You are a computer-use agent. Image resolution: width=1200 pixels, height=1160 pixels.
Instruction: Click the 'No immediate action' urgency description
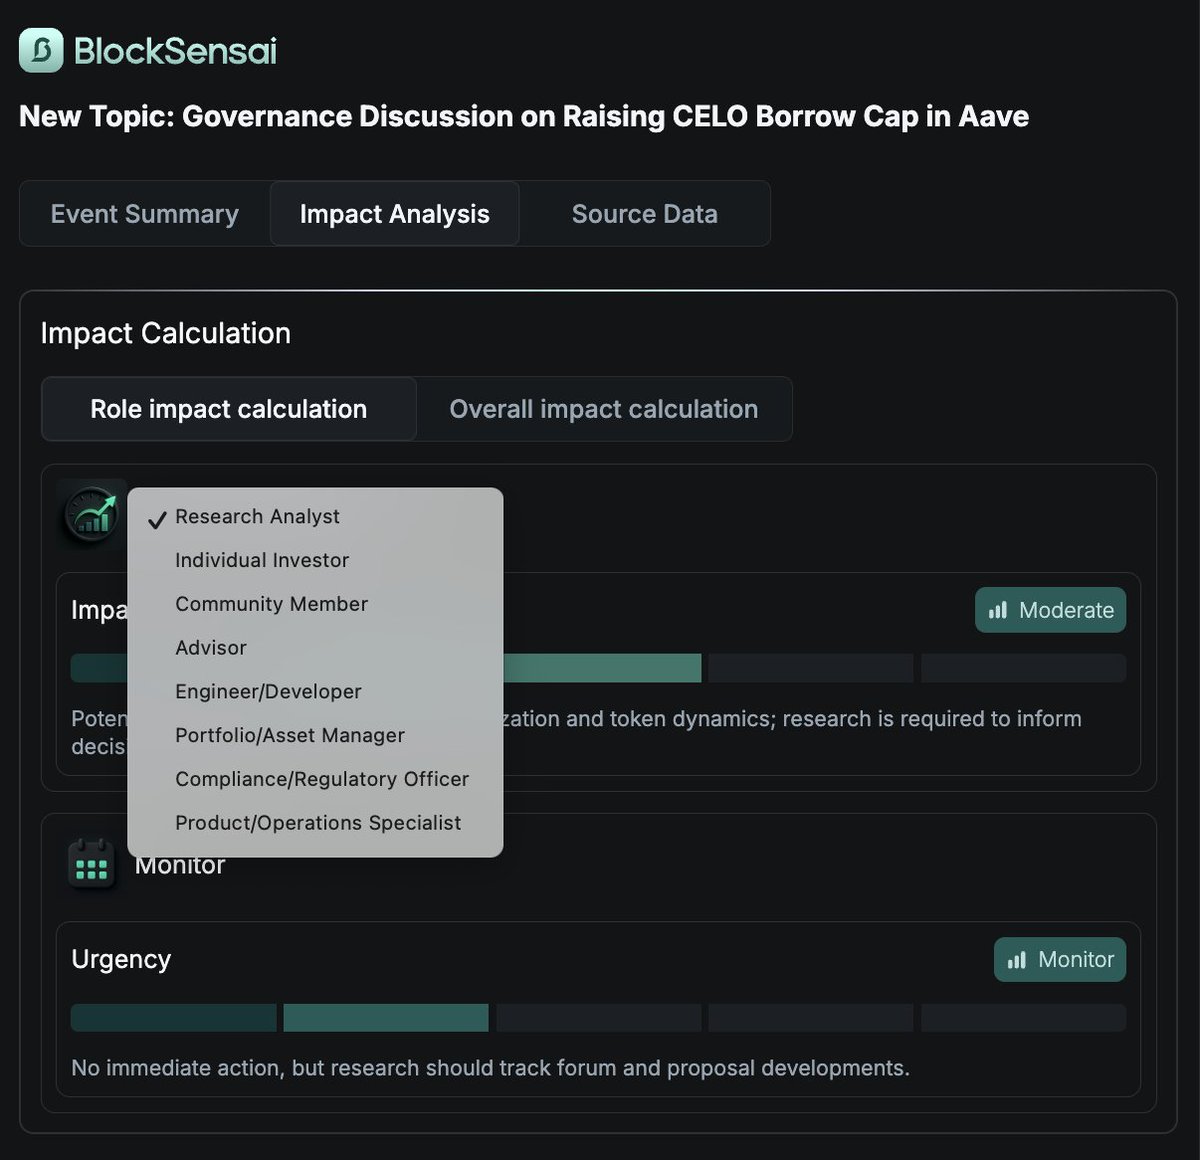[490, 1068]
